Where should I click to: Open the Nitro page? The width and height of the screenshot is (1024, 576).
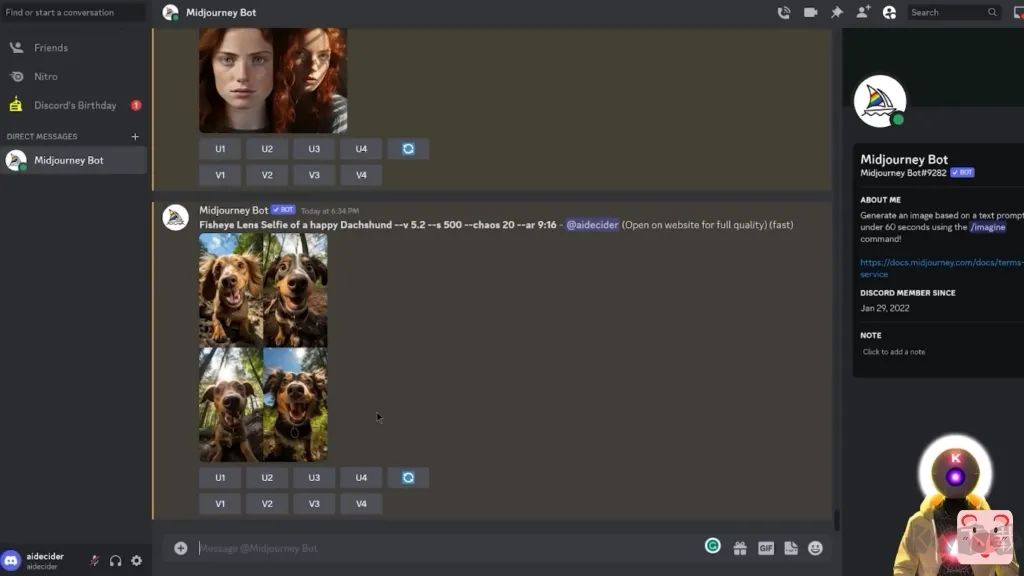pyautogui.click(x=46, y=77)
